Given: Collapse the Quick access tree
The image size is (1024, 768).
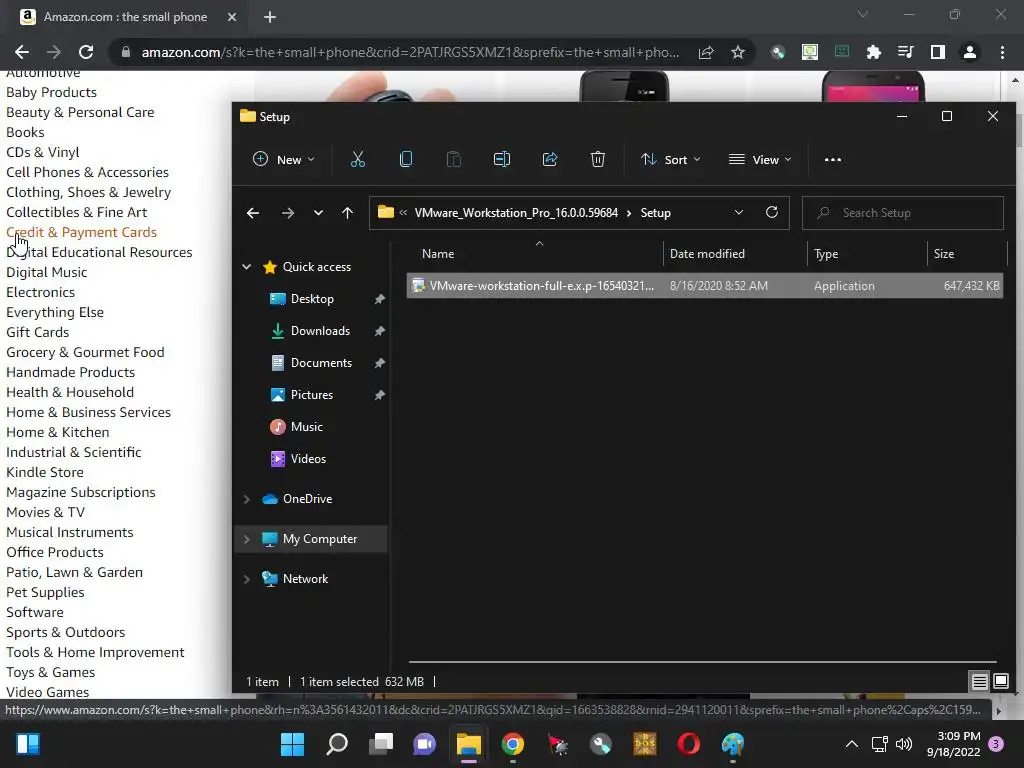Looking at the screenshot, I should [x=247, y=266].
